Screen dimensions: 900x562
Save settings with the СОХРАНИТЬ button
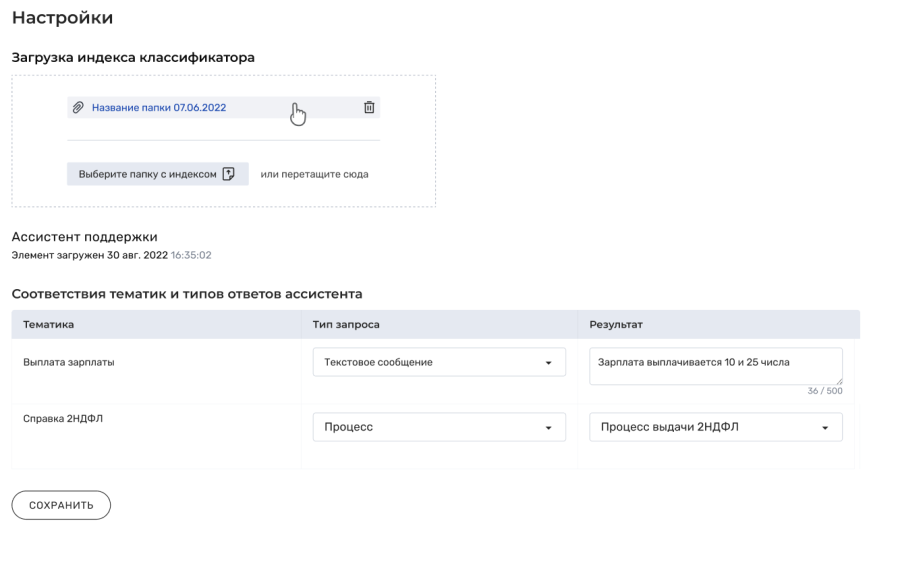coord(61,505)
